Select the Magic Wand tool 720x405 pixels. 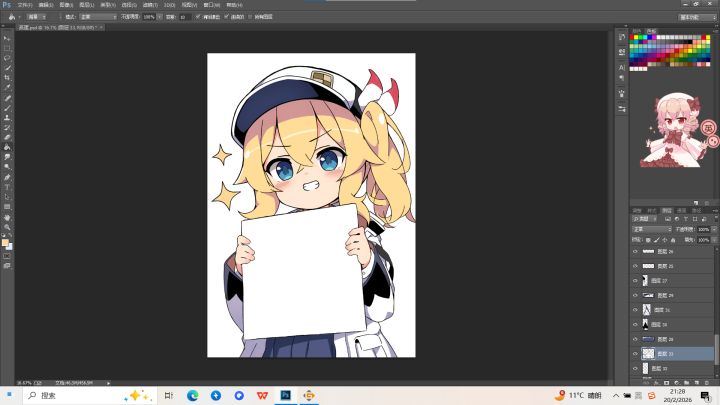click(7, 68)
